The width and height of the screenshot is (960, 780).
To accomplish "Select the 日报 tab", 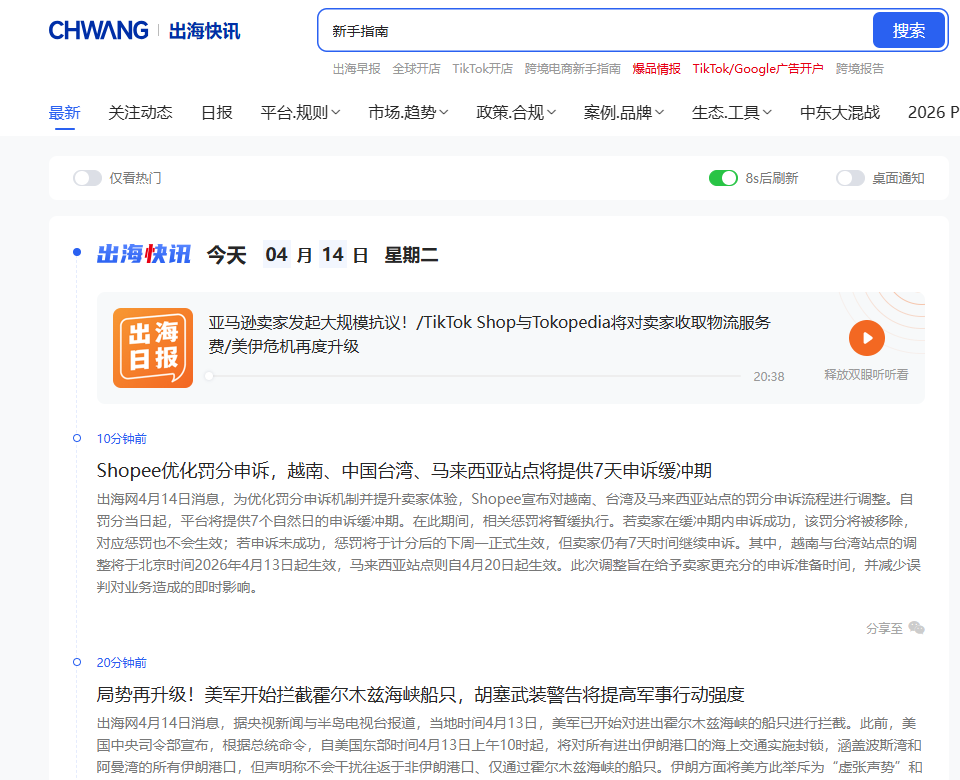I will click(216, 113).
